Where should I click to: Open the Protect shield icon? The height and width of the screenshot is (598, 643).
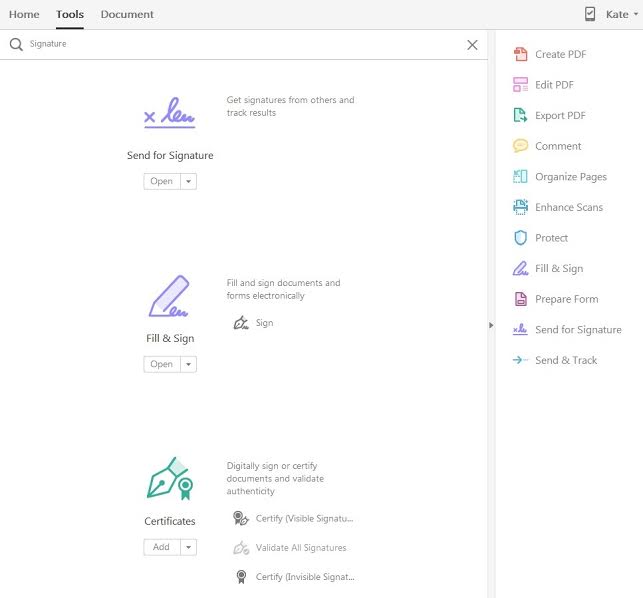(x=520, y=237)
